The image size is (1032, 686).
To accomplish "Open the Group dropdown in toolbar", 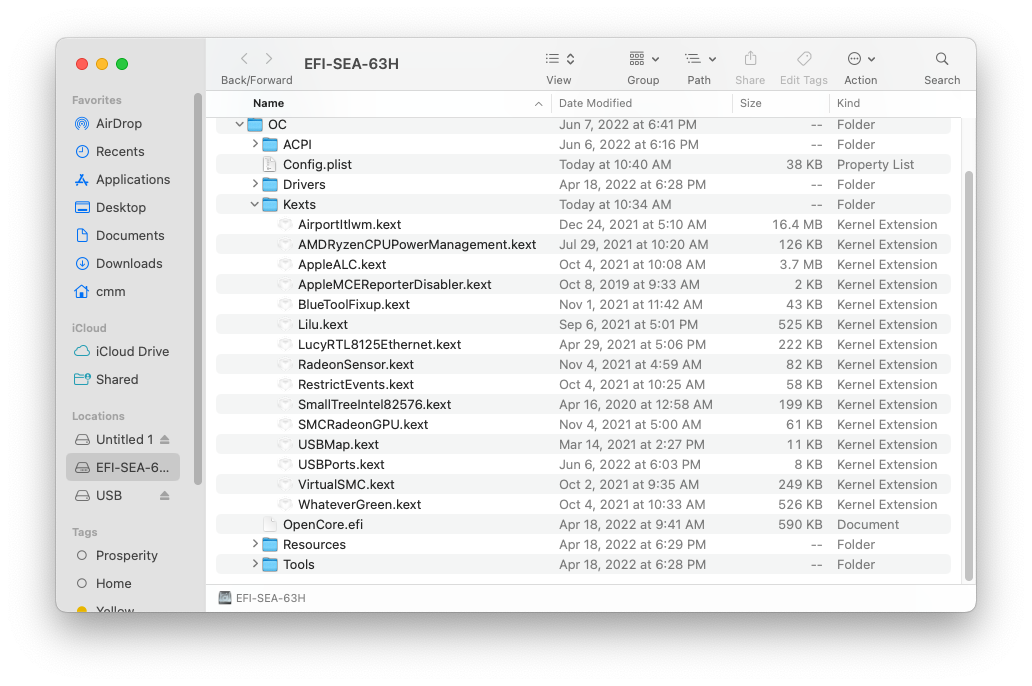I will coord(643,60).
